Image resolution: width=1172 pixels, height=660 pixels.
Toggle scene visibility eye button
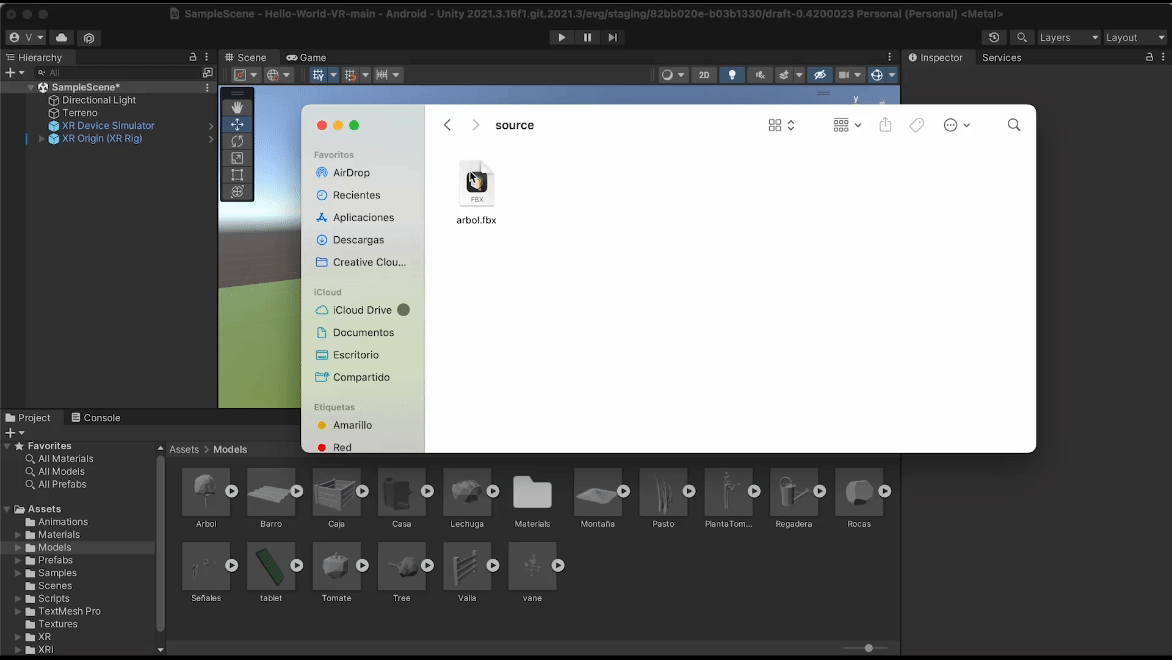pyautogui.click(x=819, y=75)
